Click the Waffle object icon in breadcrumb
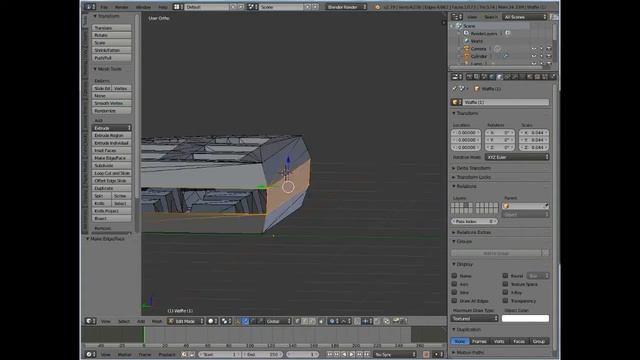The height and width of the screenshot is (360, 640). 477,88
